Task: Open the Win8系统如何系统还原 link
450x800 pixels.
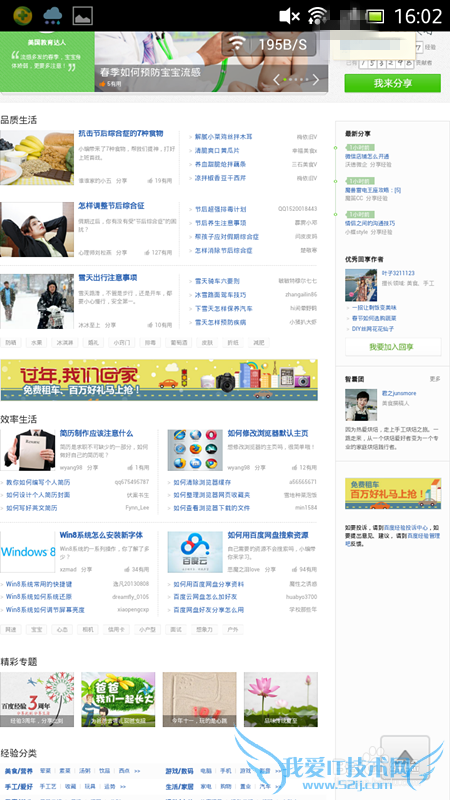Action: pos(39,597)
